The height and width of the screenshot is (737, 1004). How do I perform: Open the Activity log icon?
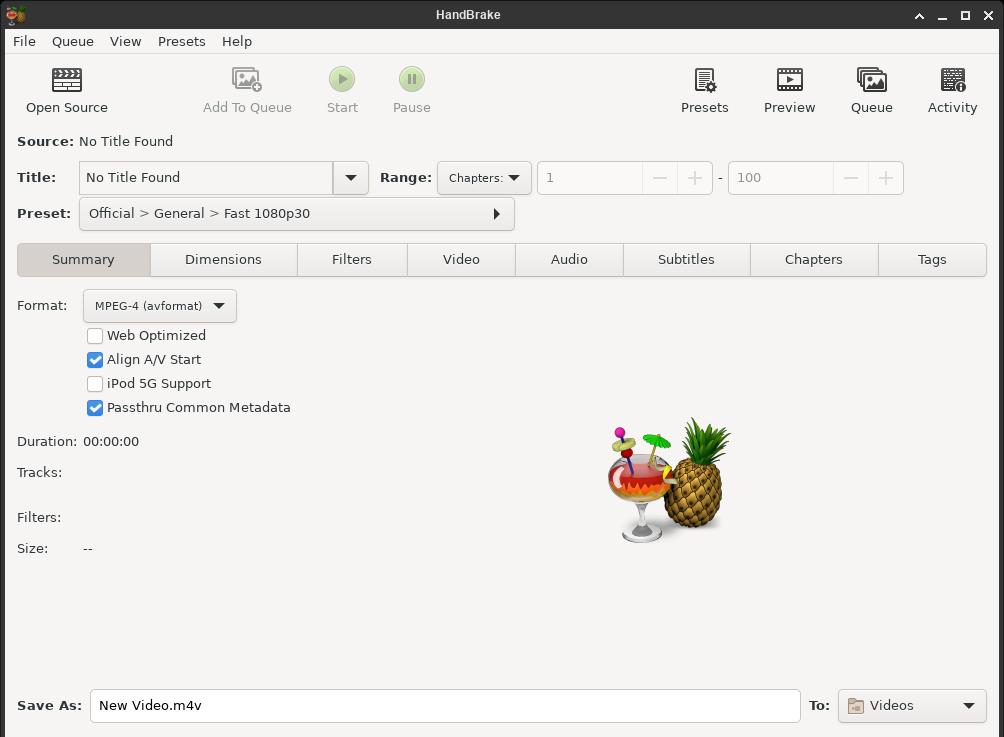(953, 80)
